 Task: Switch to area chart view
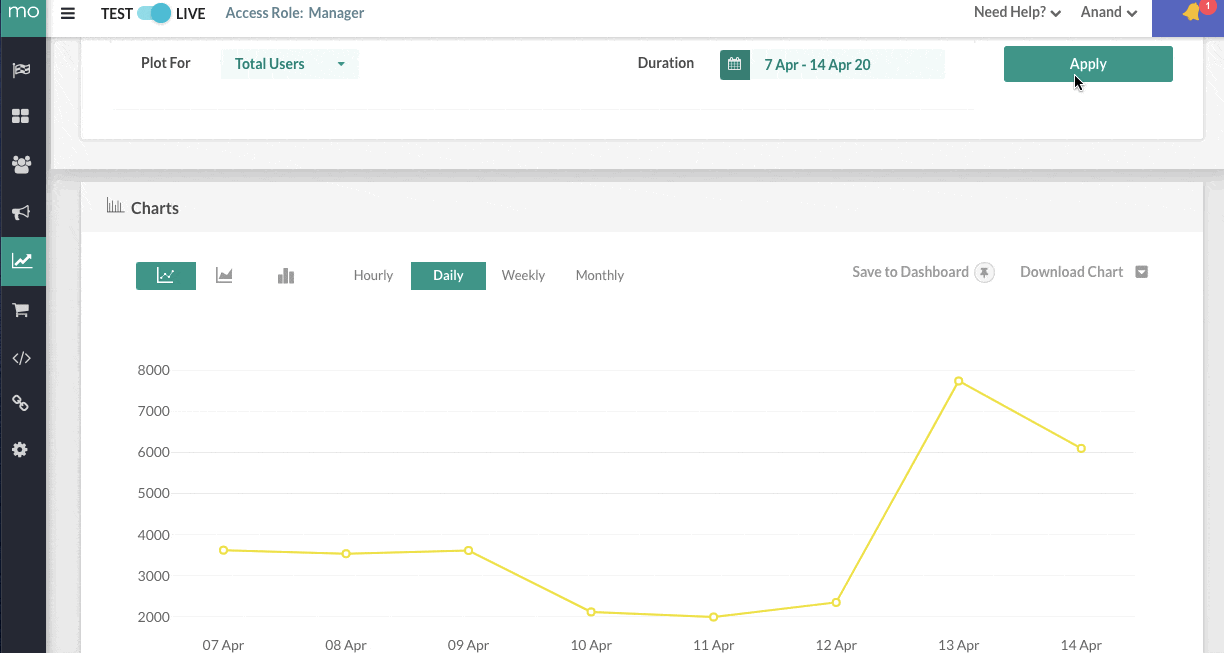pyautogui.click(x=224, y=275)
